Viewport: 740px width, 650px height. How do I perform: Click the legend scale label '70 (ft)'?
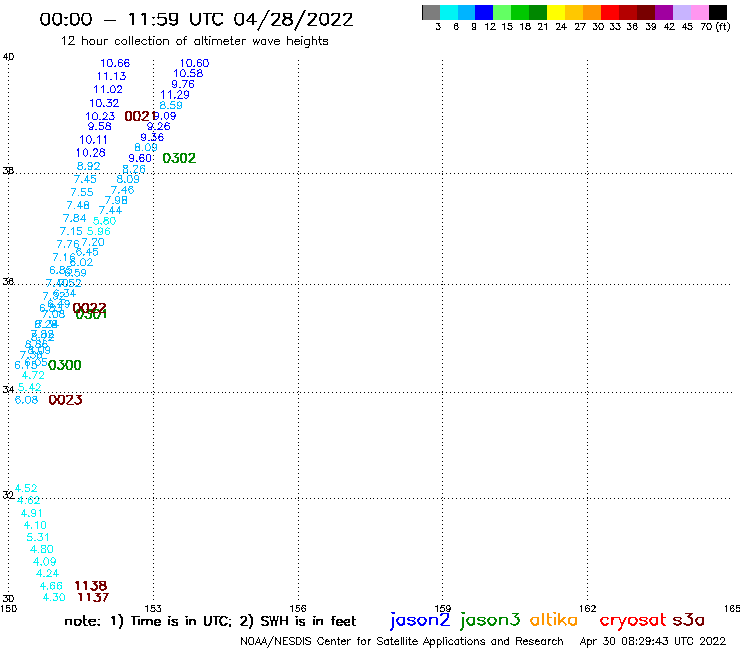[715, 26]
